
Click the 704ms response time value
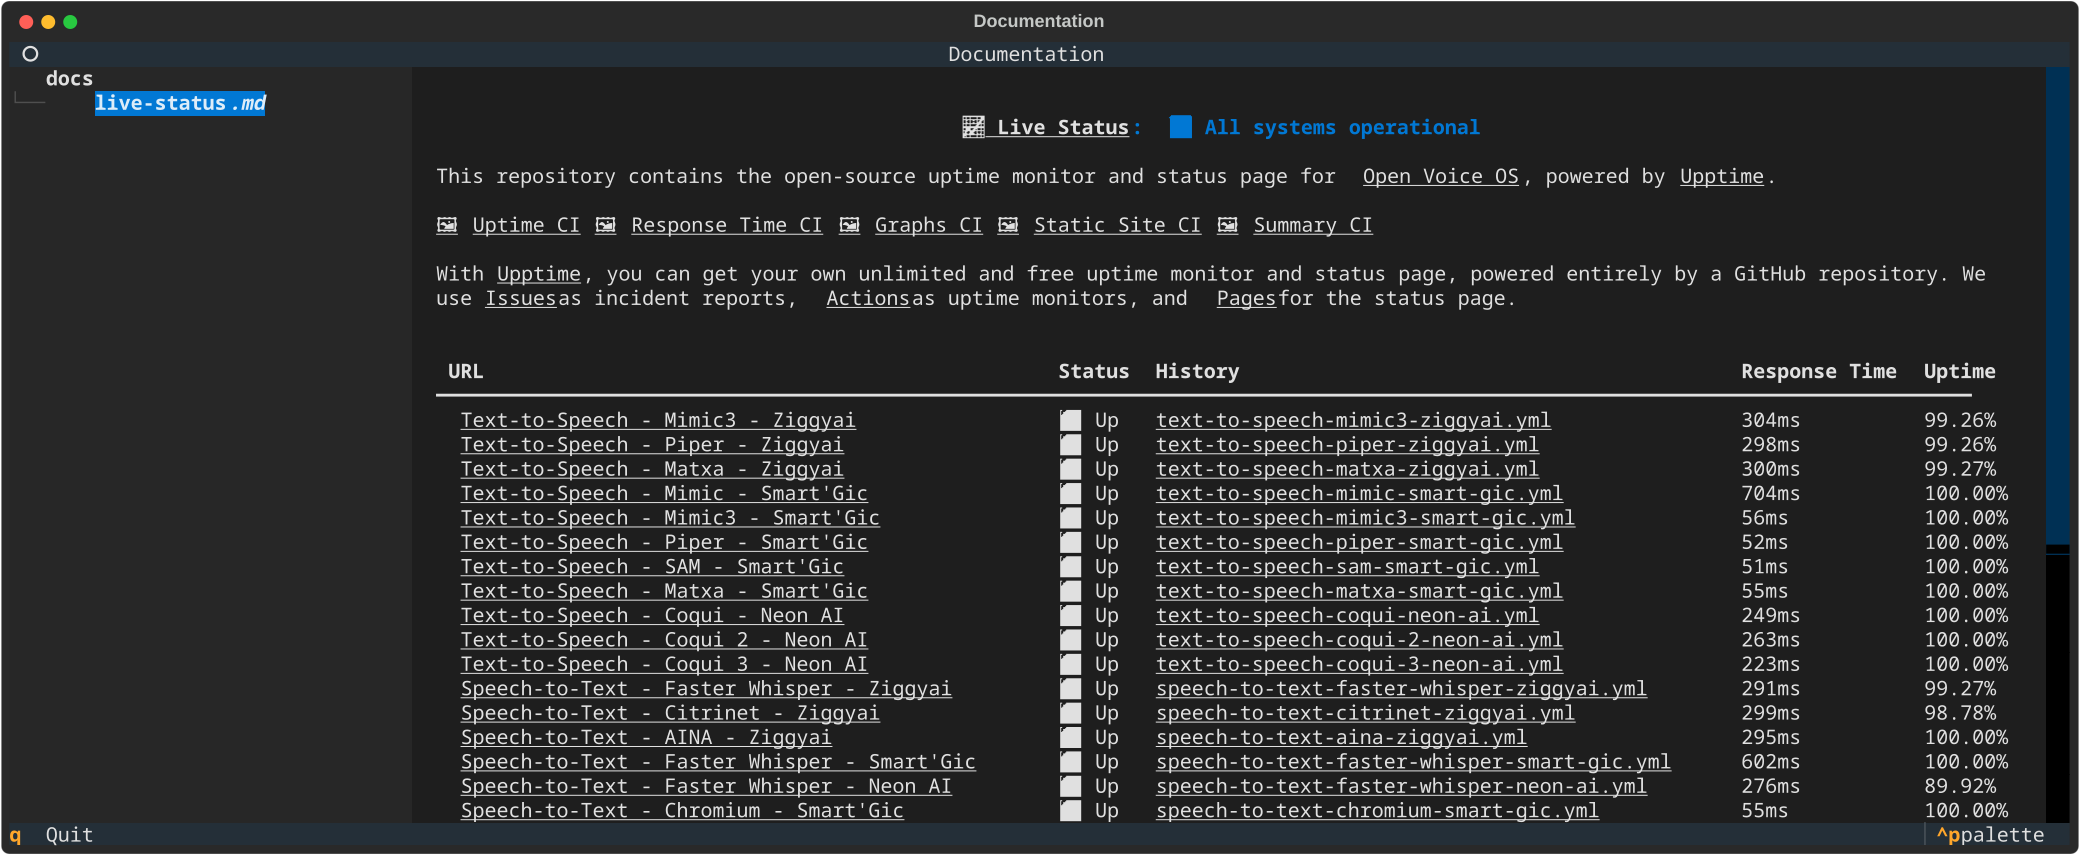[1771, 494]
